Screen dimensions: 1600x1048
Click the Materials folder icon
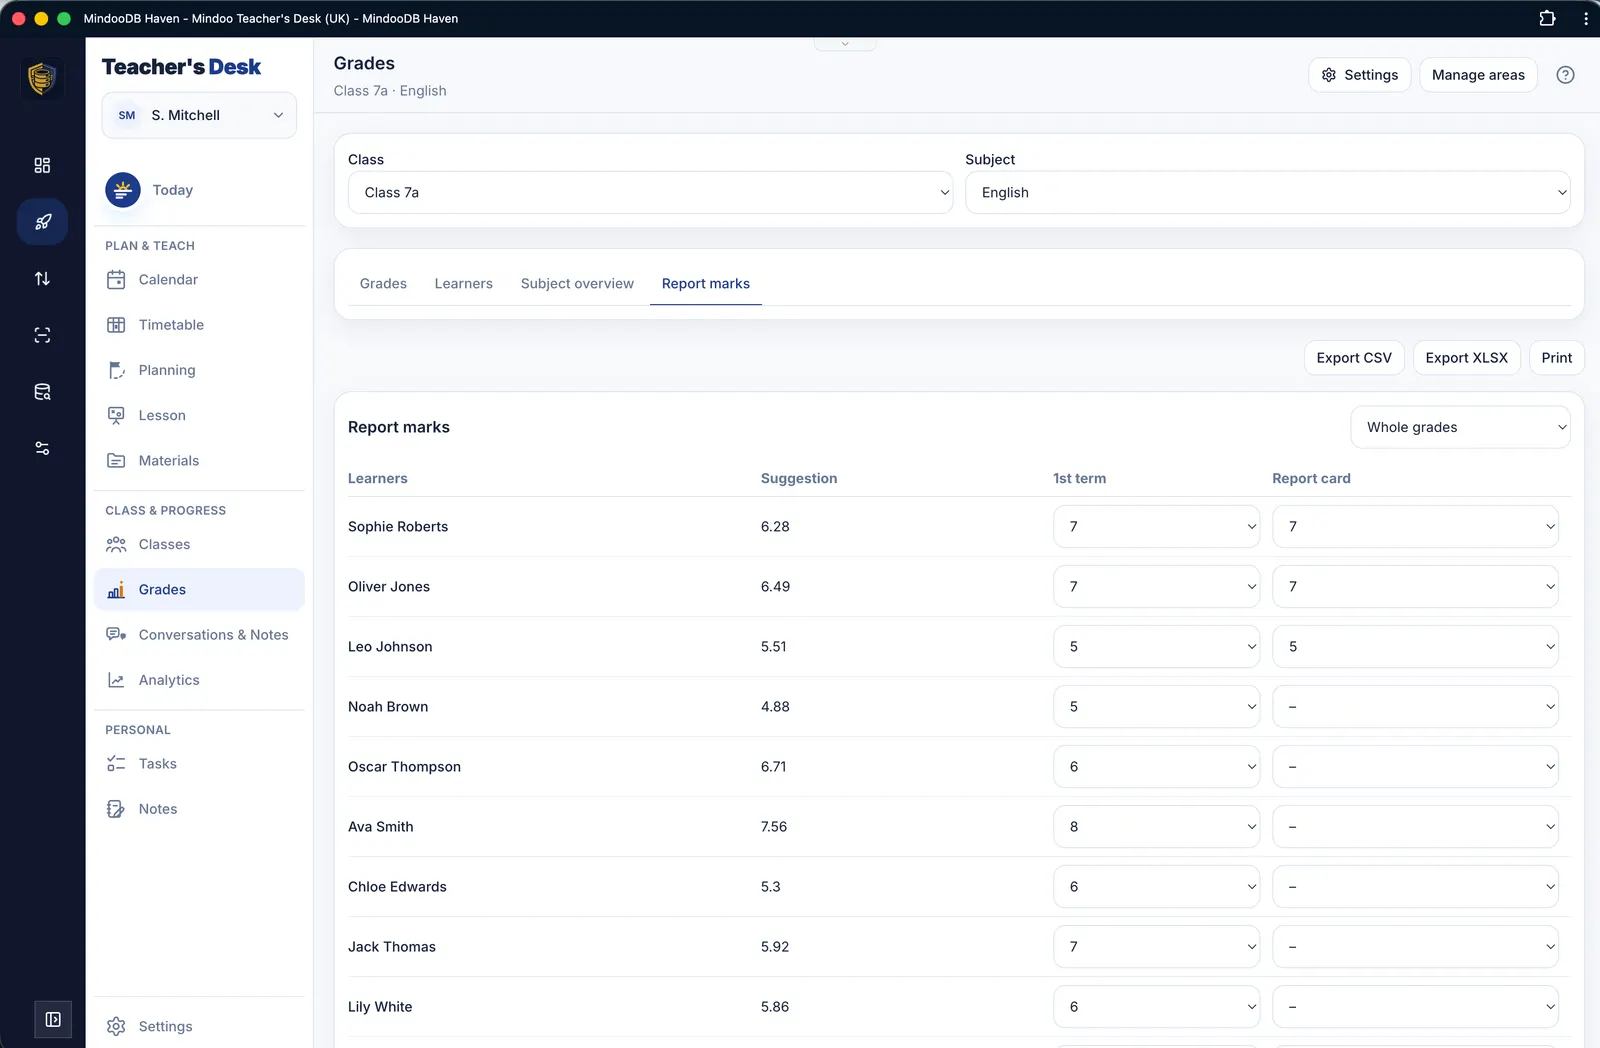(x=116, y=461)
